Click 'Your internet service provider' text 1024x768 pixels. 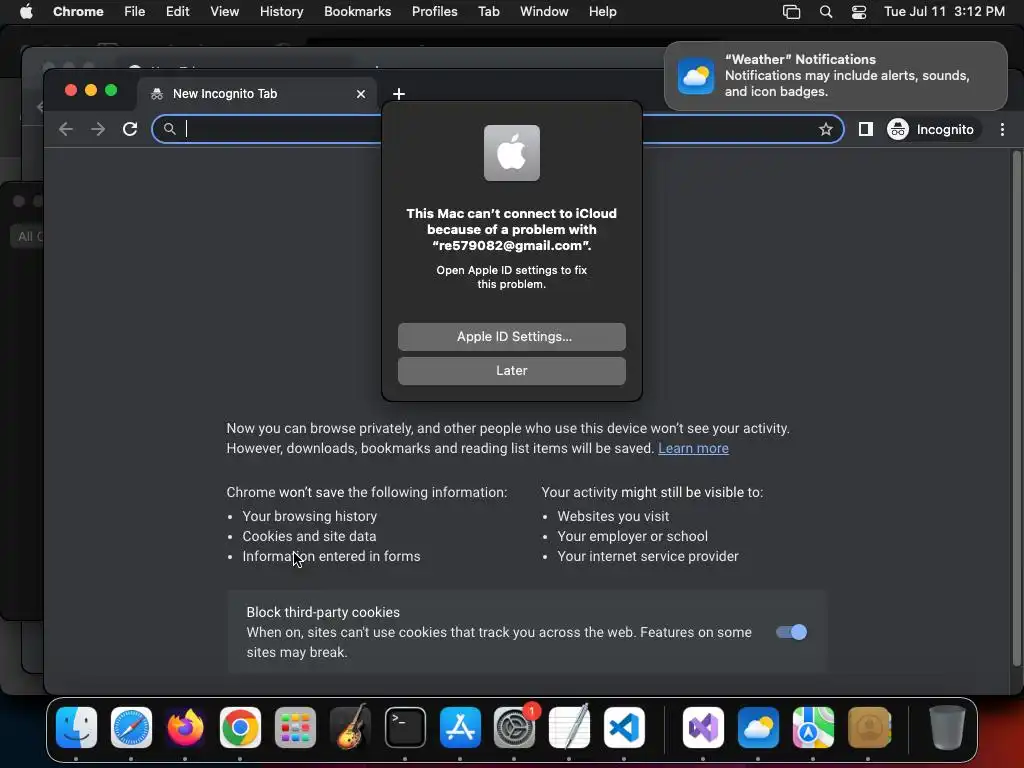648,557
